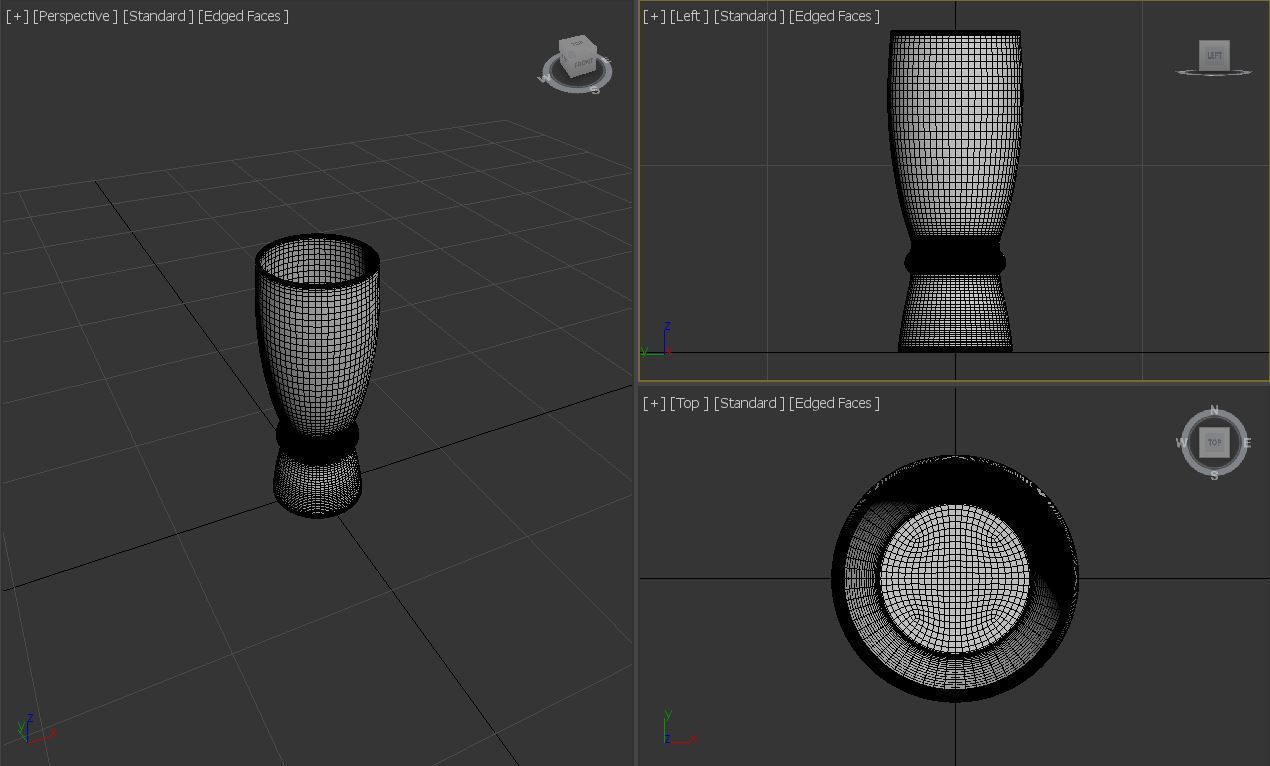Click the S compass letter in Top viewport
Viewport: 1270px width, 766px height.
click(1214, 476)
